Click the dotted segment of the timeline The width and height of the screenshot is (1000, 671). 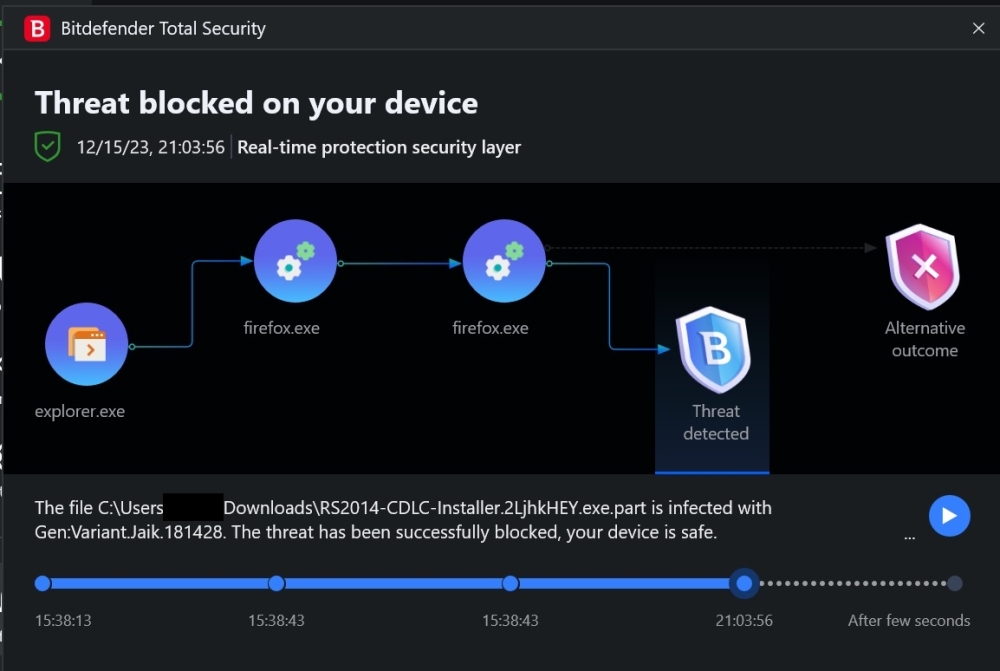coord(850,583)
